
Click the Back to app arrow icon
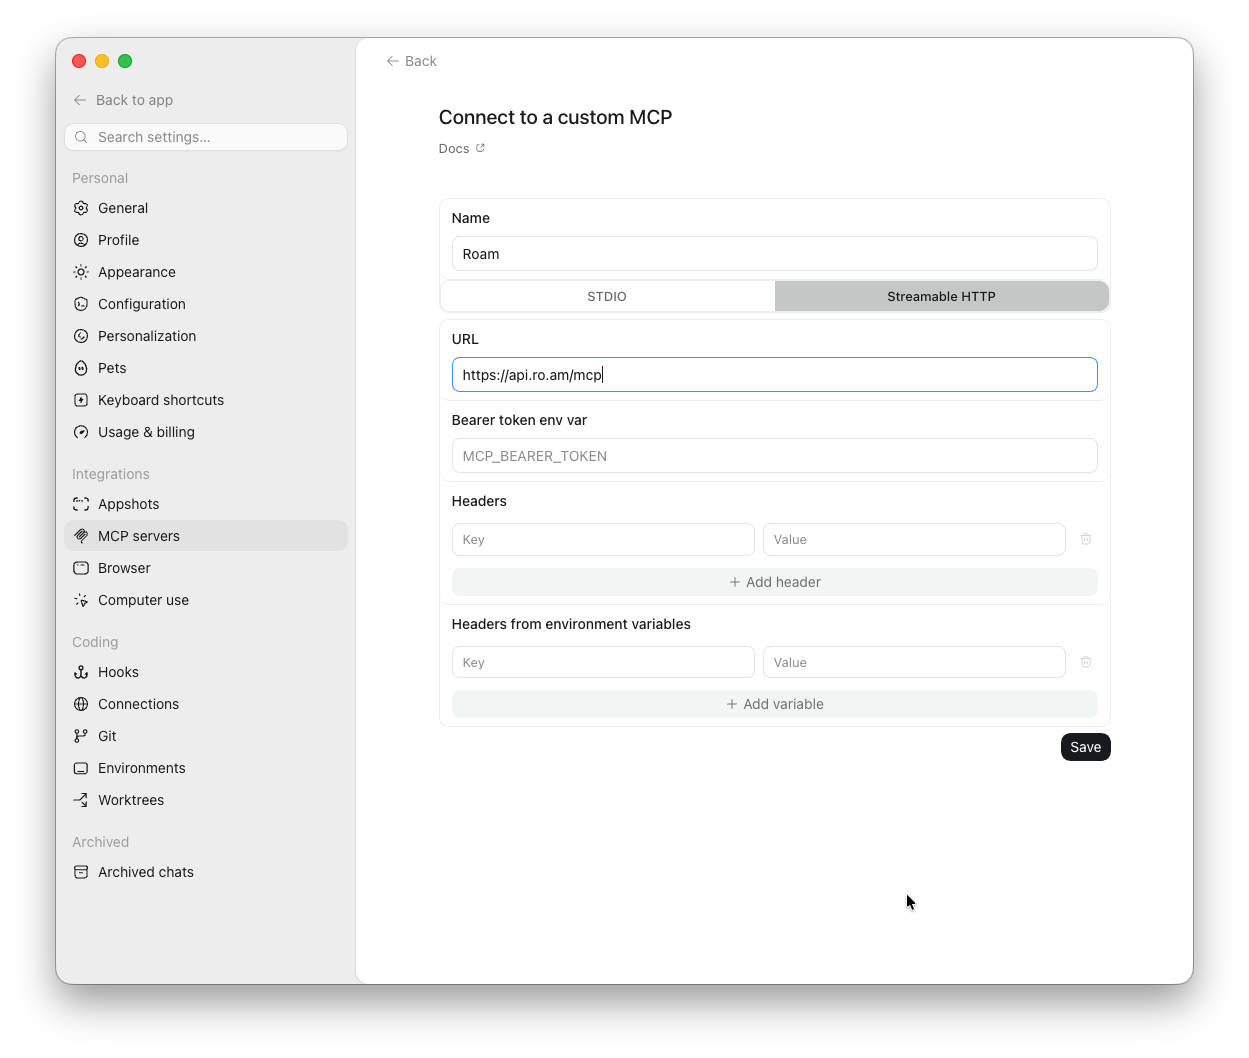pyautogui.click(x=80, y=100)
